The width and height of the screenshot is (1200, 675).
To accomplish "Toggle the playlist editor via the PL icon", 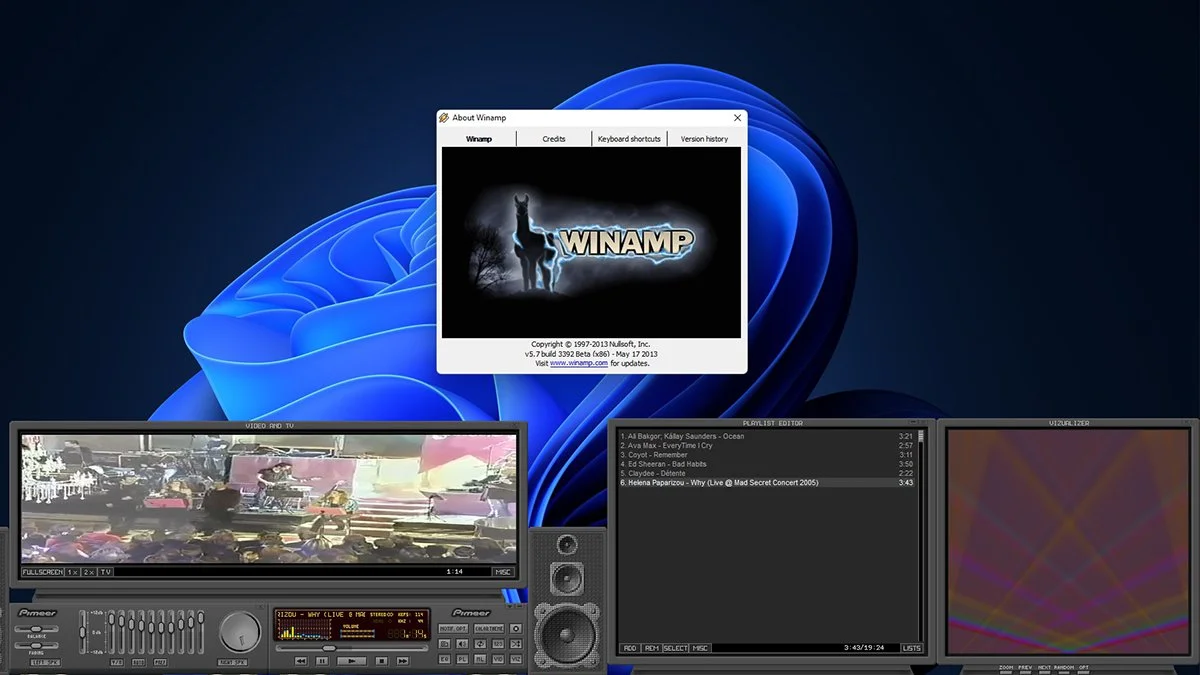I will [462, 659].
